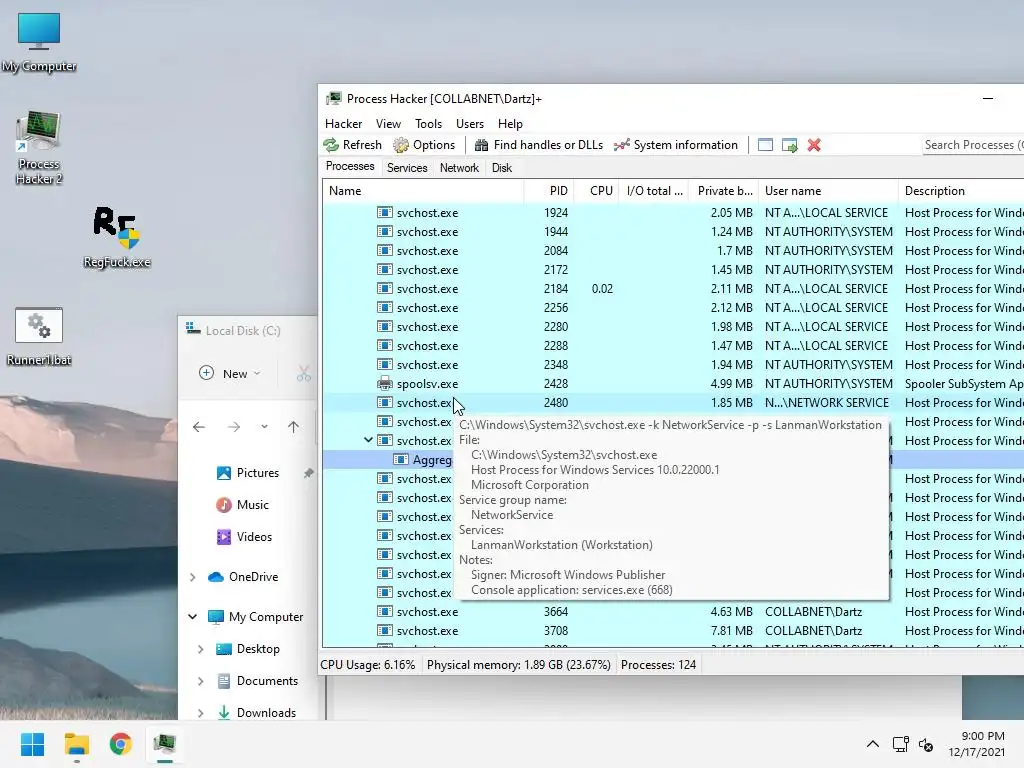Screen dimensions: 1024x768
Task: Click CPU Usage status bar entry
Action: 368,665
